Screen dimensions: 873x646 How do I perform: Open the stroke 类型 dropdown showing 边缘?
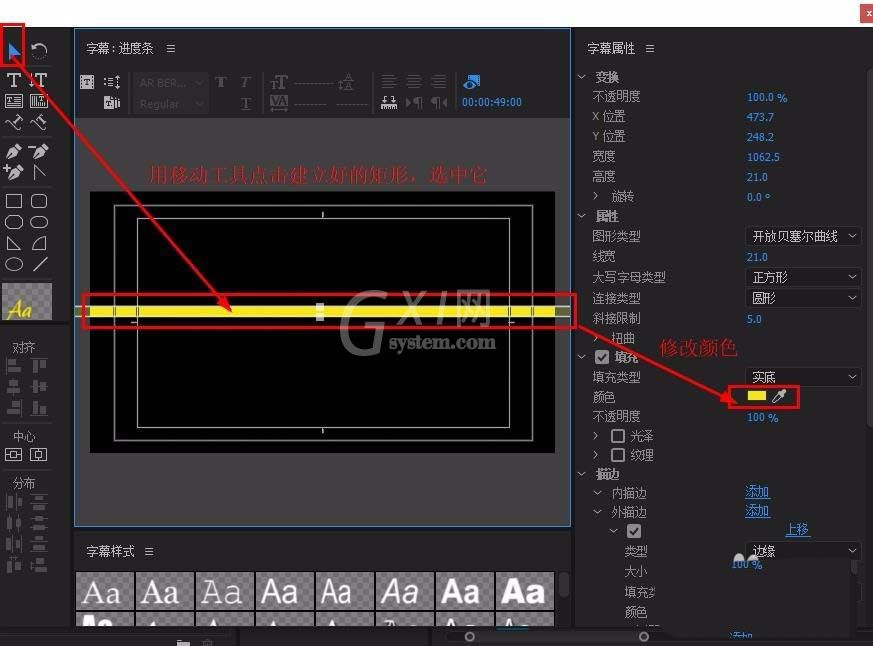click(802, 551)
